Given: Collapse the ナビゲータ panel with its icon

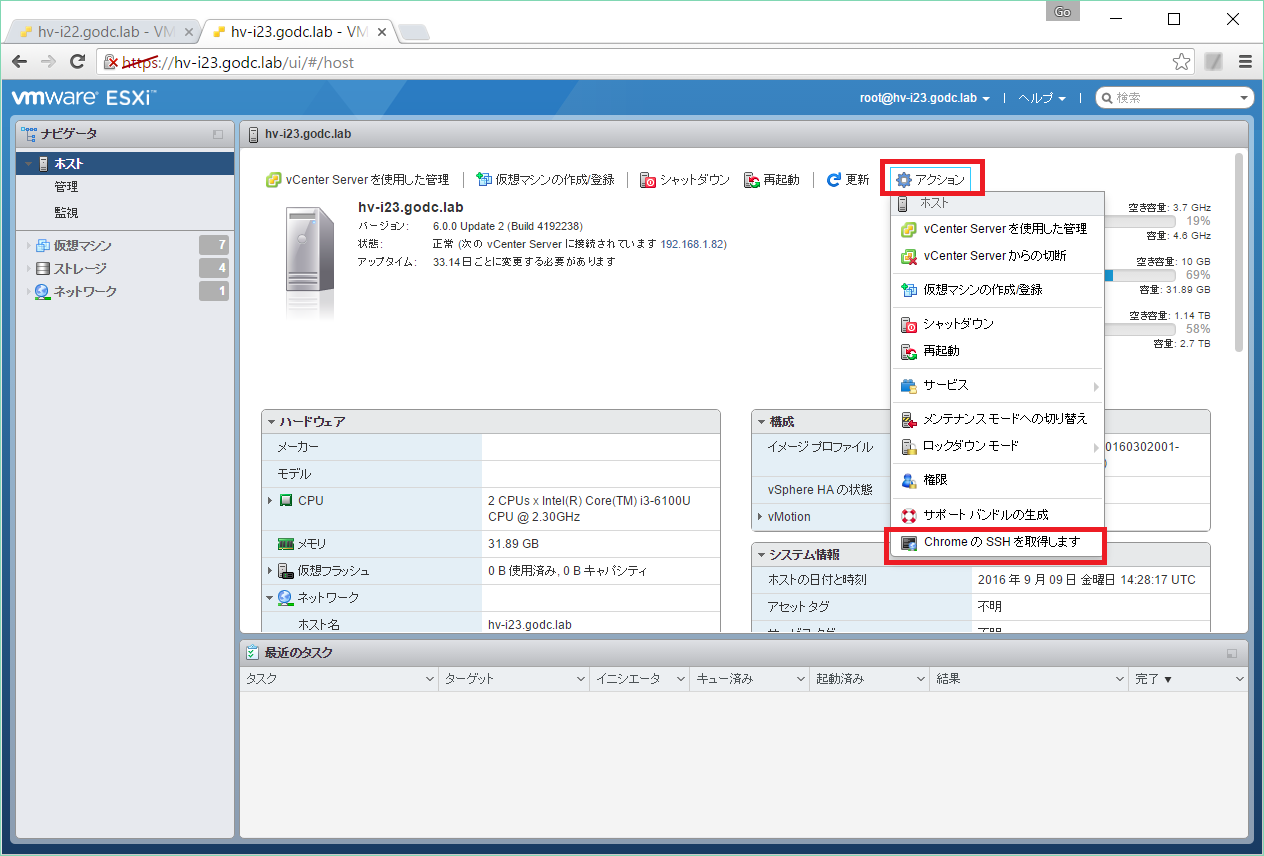Looking at the screenshot, I should pos(218,134).
